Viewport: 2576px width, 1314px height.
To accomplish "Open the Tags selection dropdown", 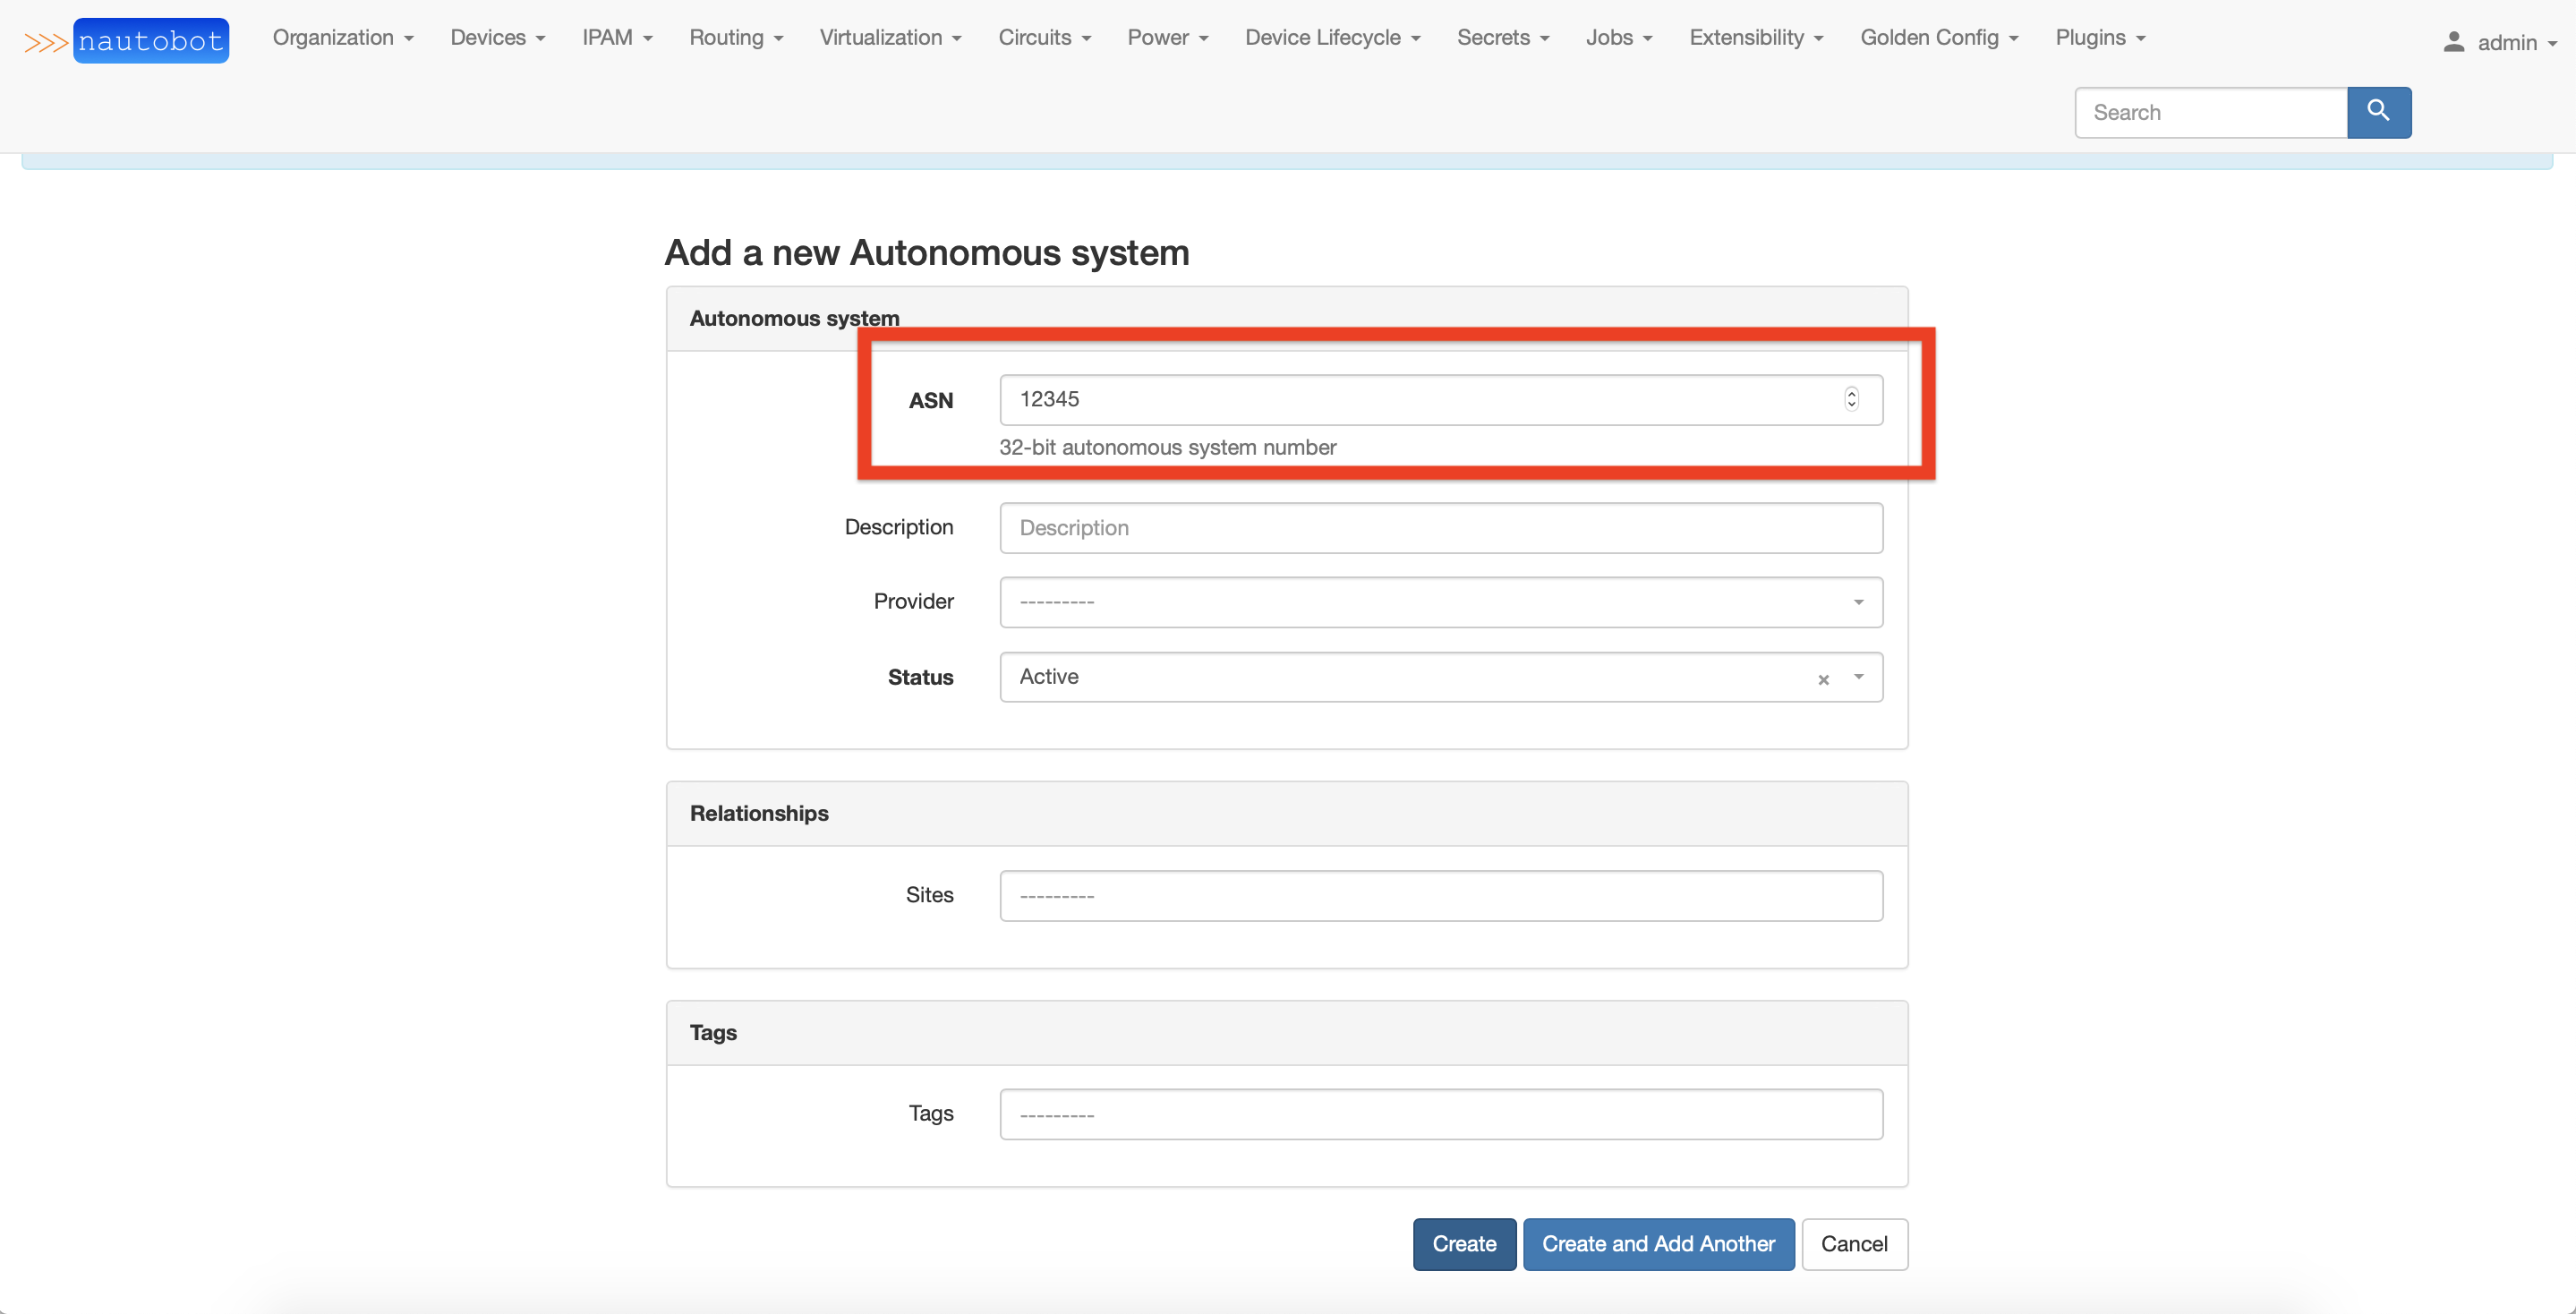I will pyautogui.click(x=1440, y=1113).
